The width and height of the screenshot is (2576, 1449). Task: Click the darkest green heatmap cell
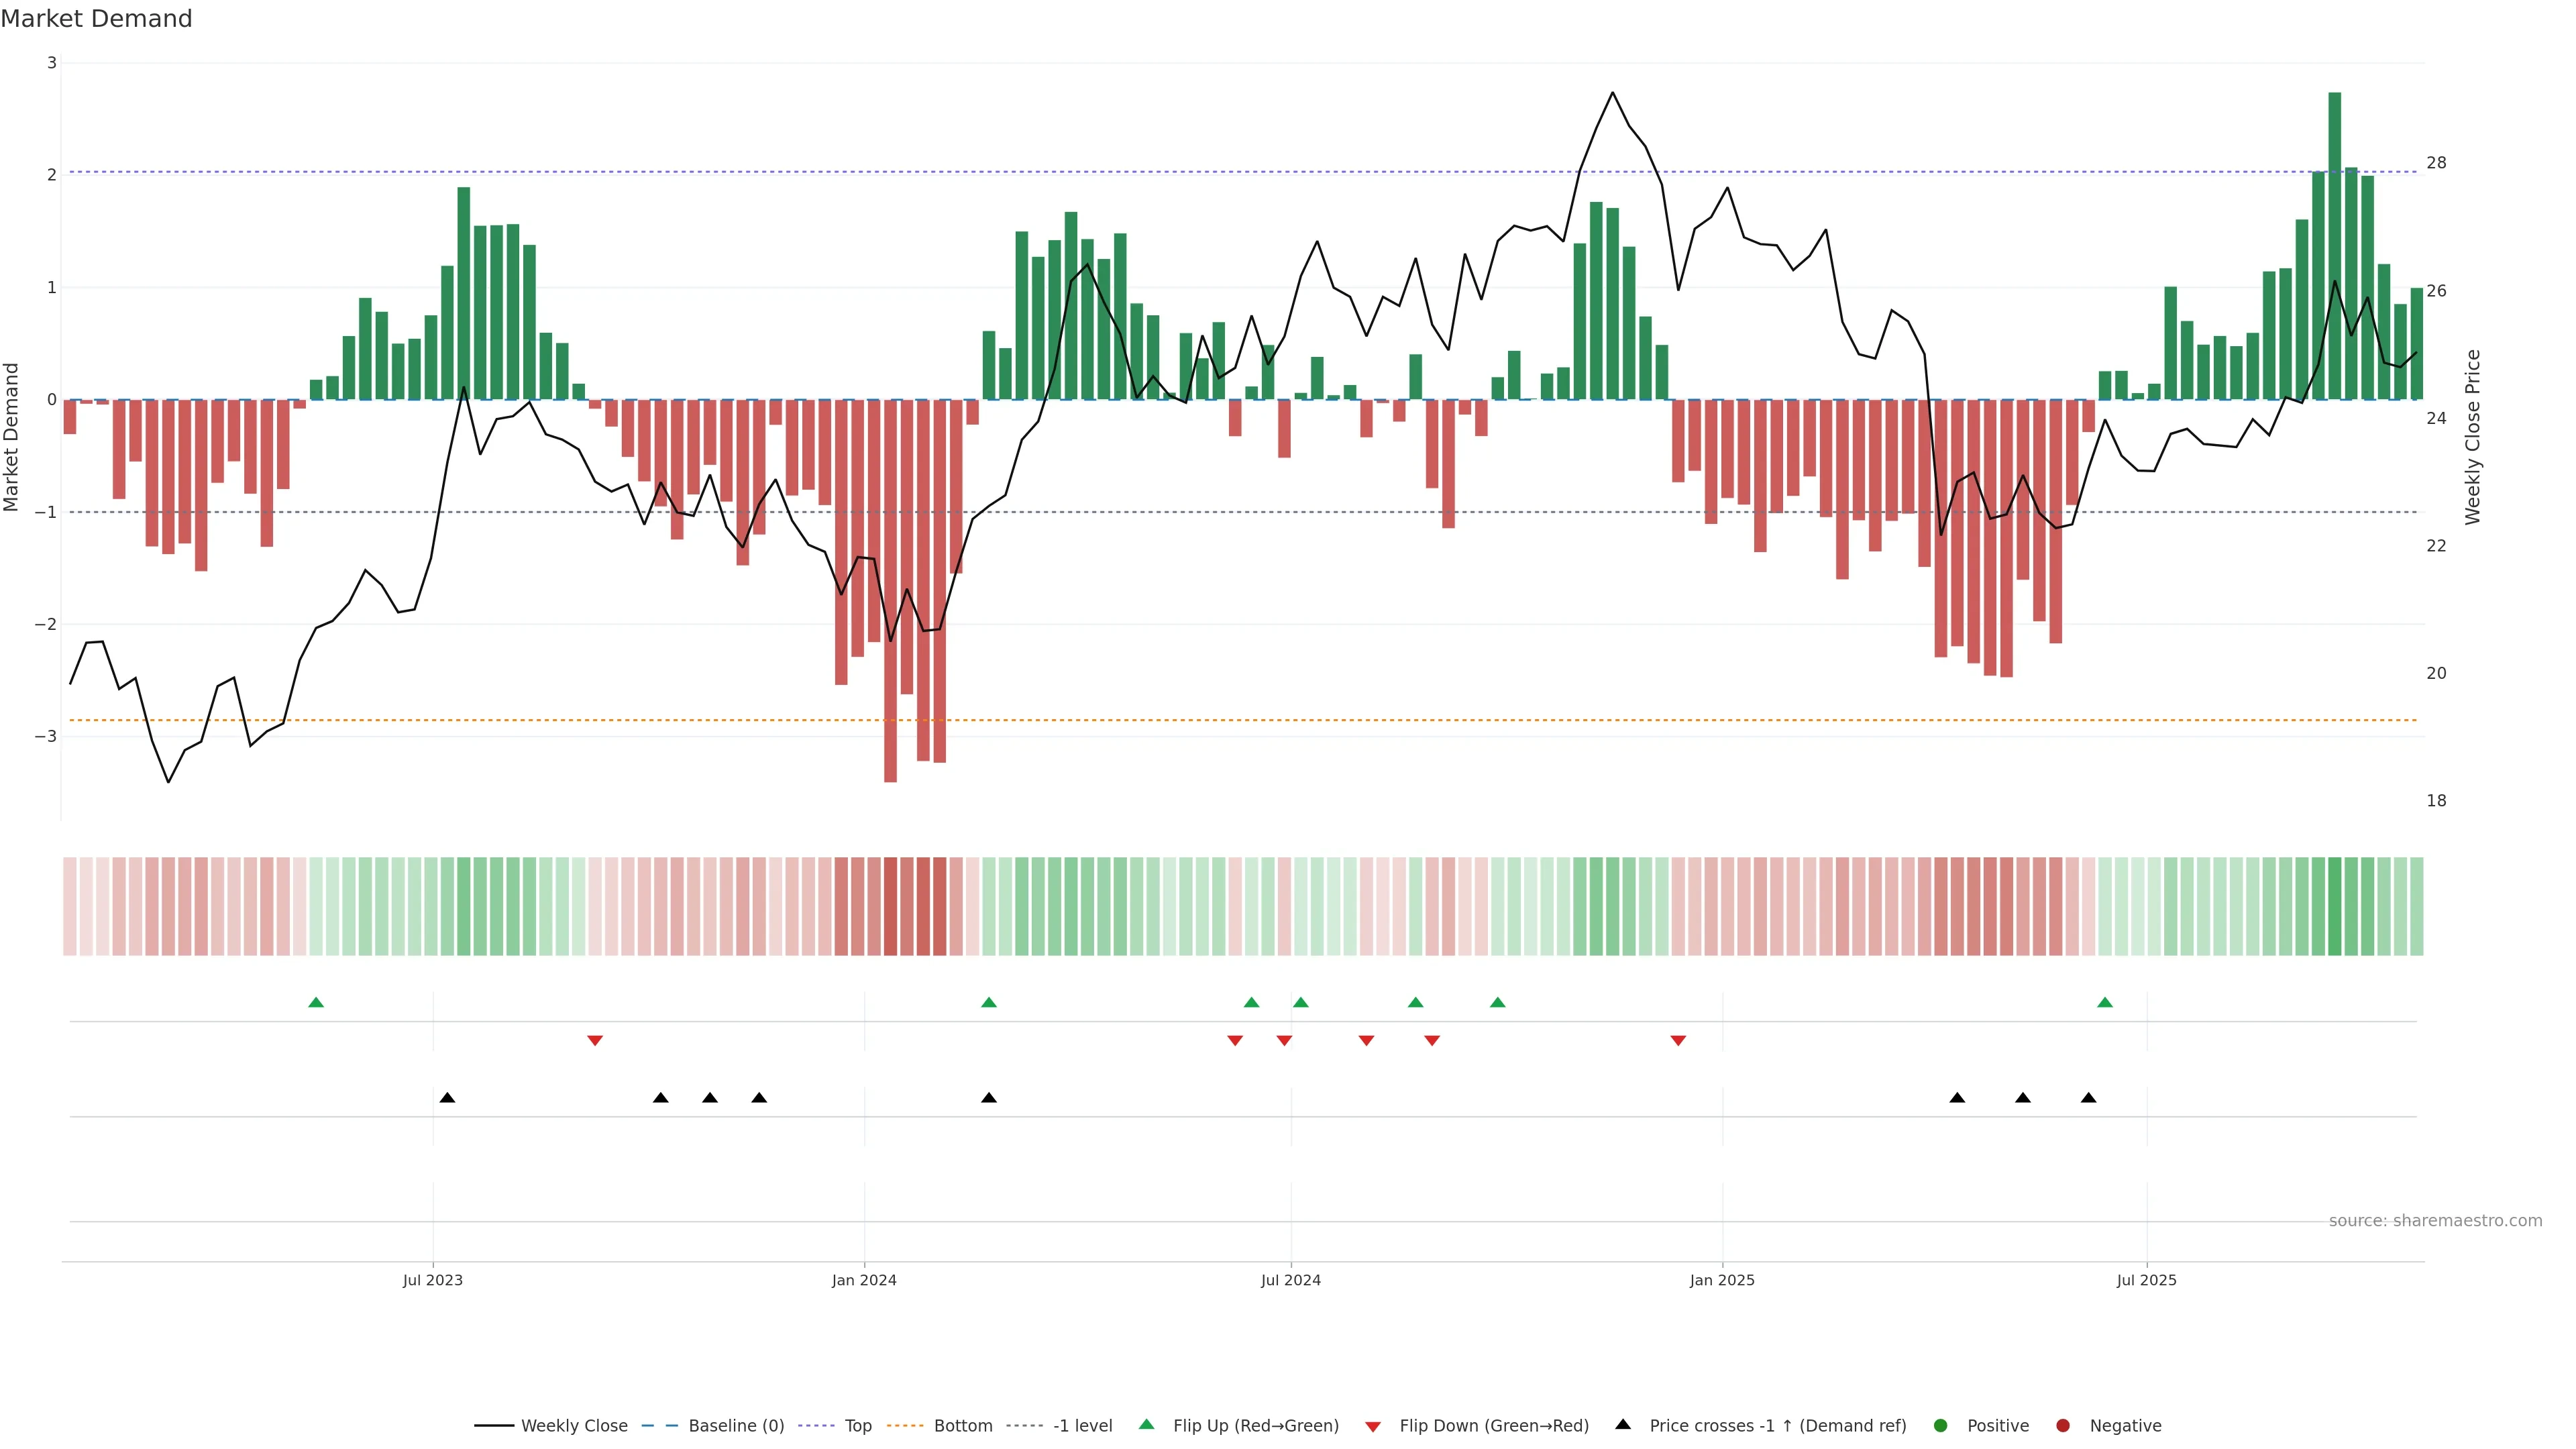coord(2335,906)
